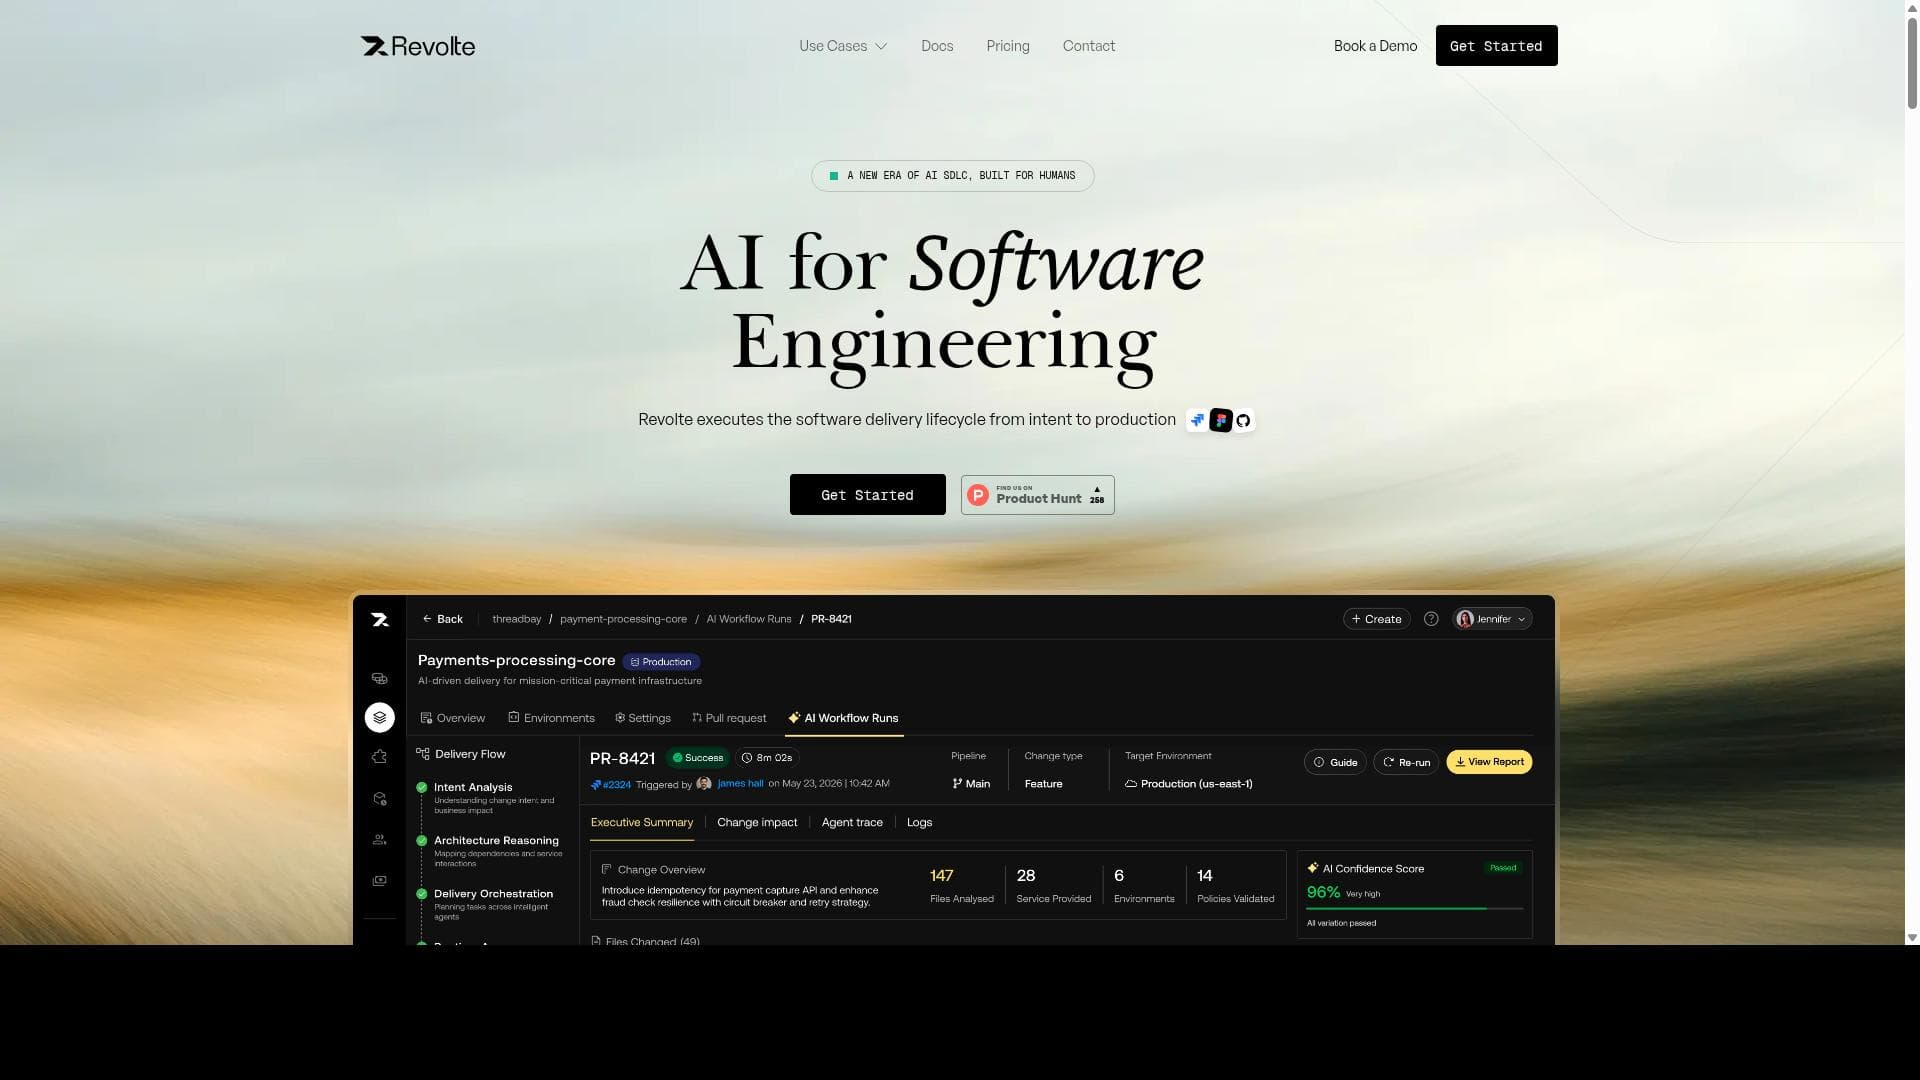Click the Jira icon beside #2324
The image size is (1920, 1080).
tap(596, 785)
